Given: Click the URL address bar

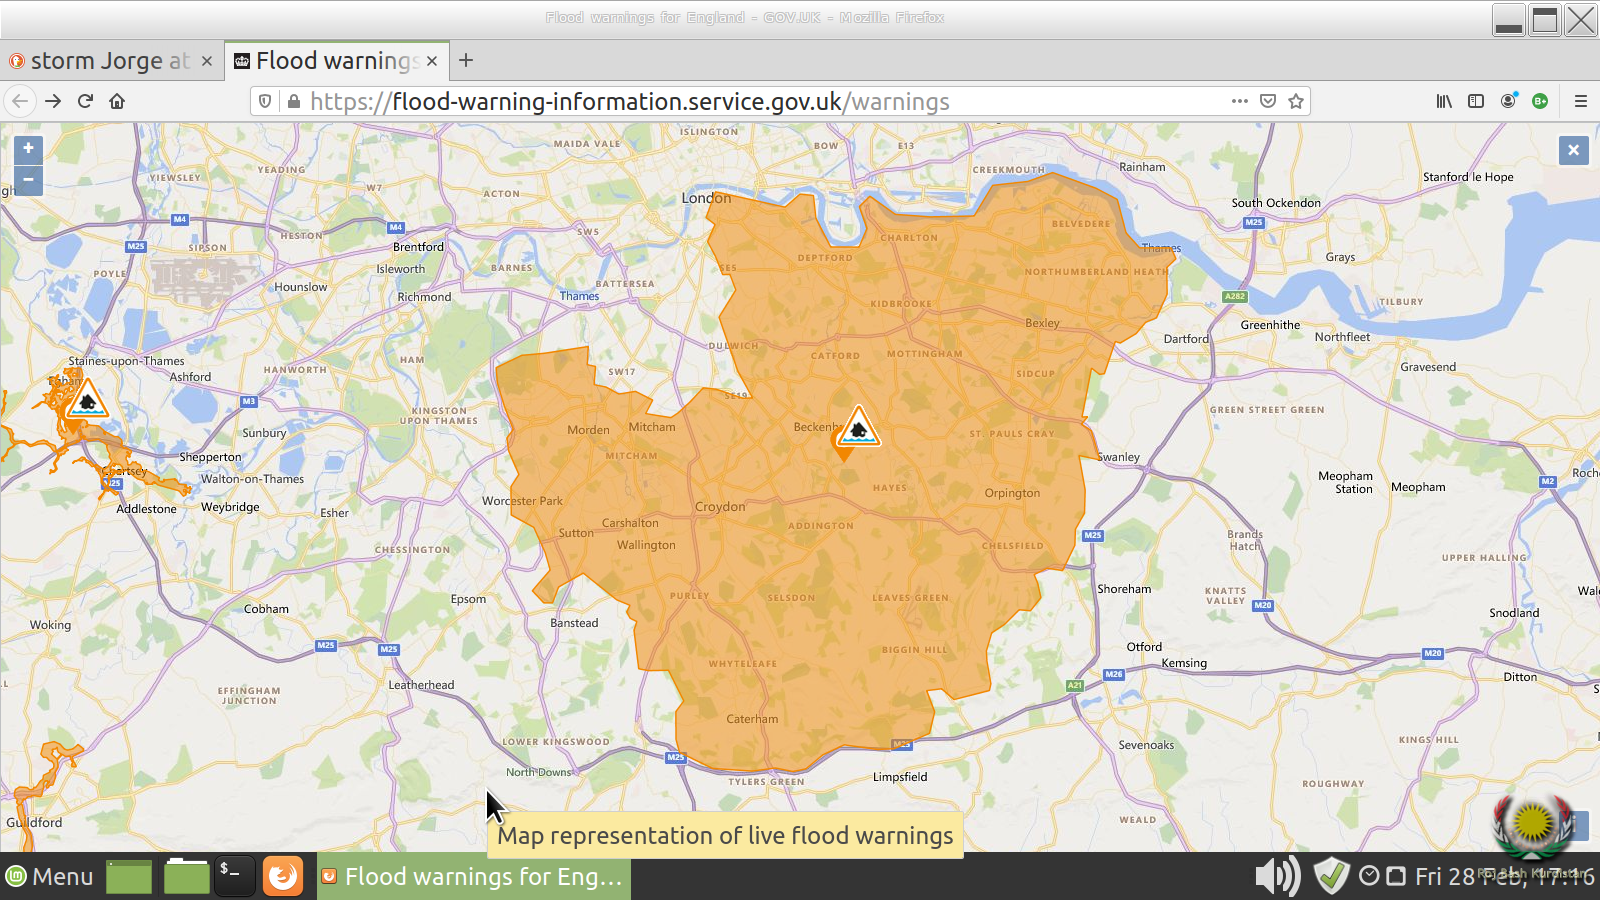Looking at the screenshot, I should pos(760,101).
